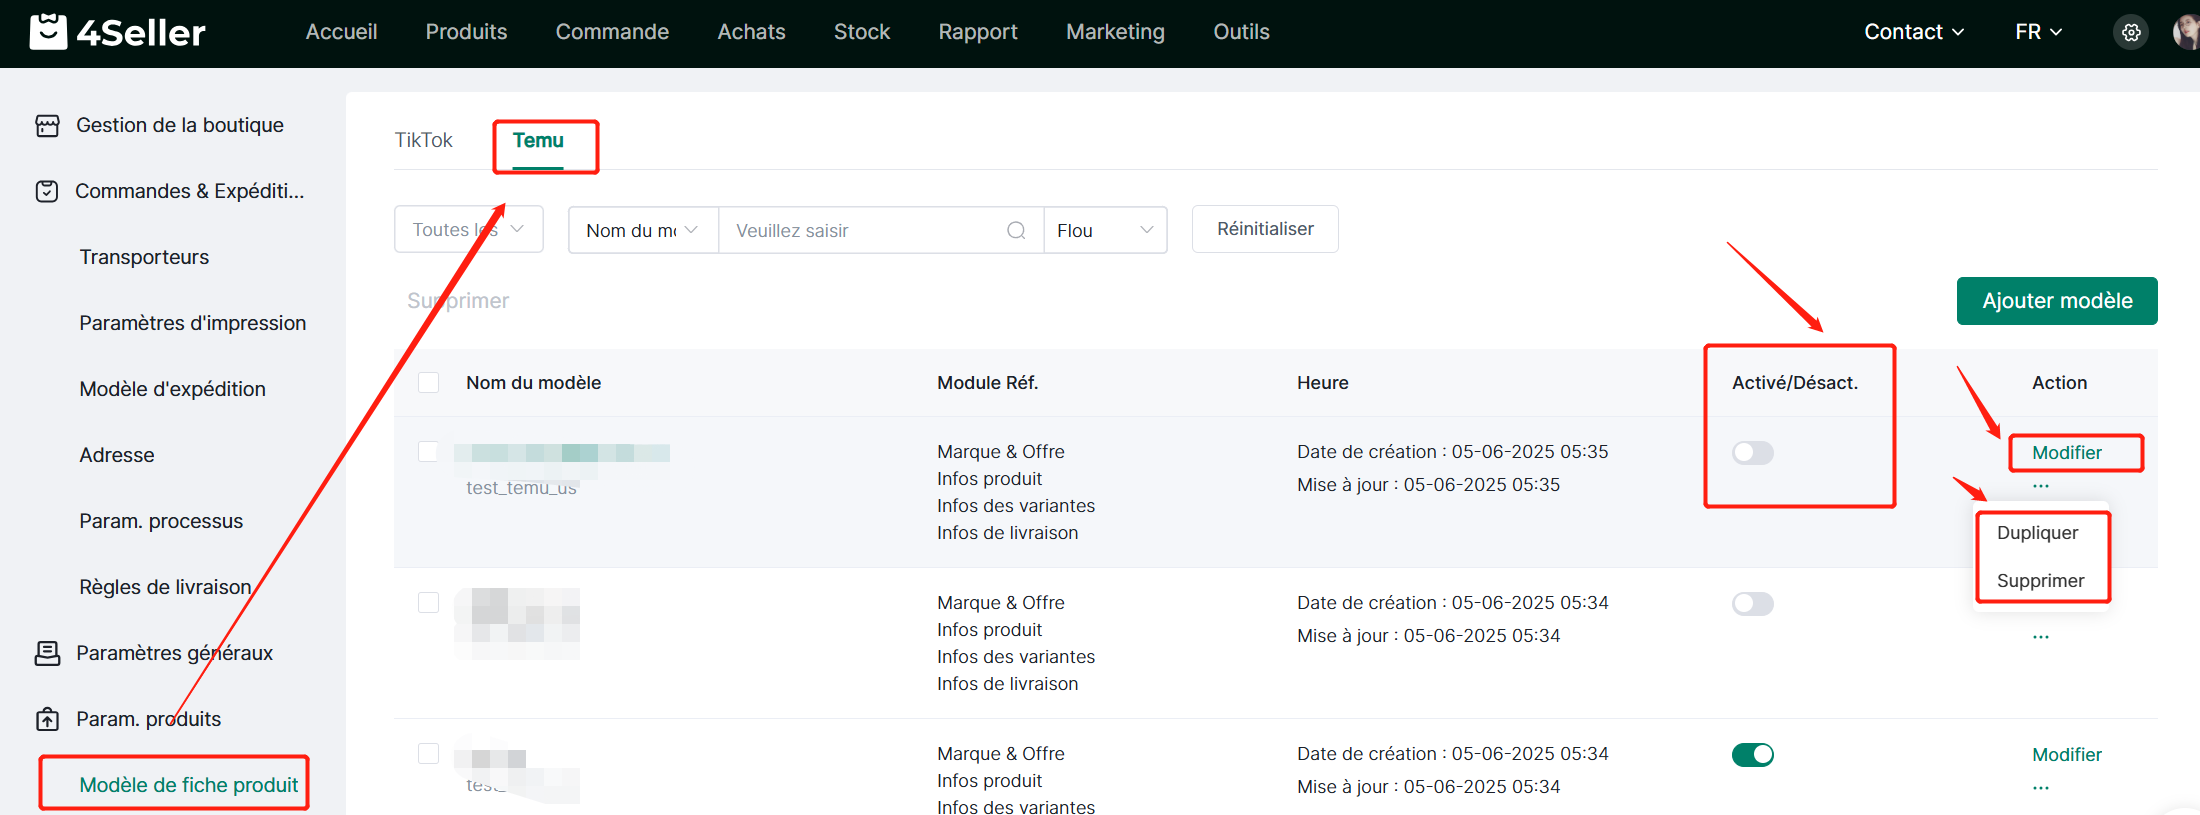Viewport: 2200px width, 815px height.
Task: Click Modifier on the enabled third template
Action: point(2067,755)
